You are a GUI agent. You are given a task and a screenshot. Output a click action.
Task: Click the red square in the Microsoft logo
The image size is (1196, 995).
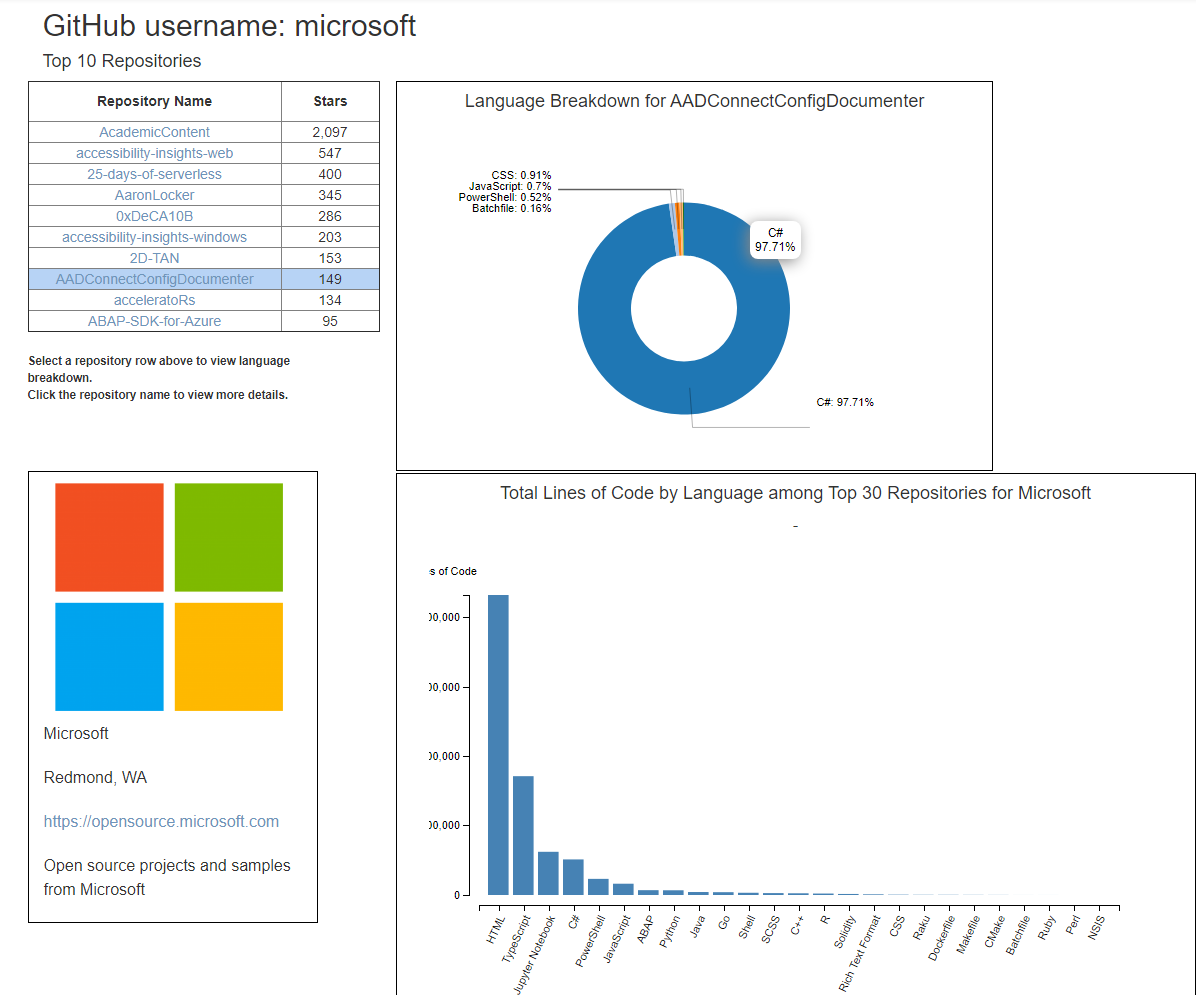pyautogui.click(x=109, y=537)
